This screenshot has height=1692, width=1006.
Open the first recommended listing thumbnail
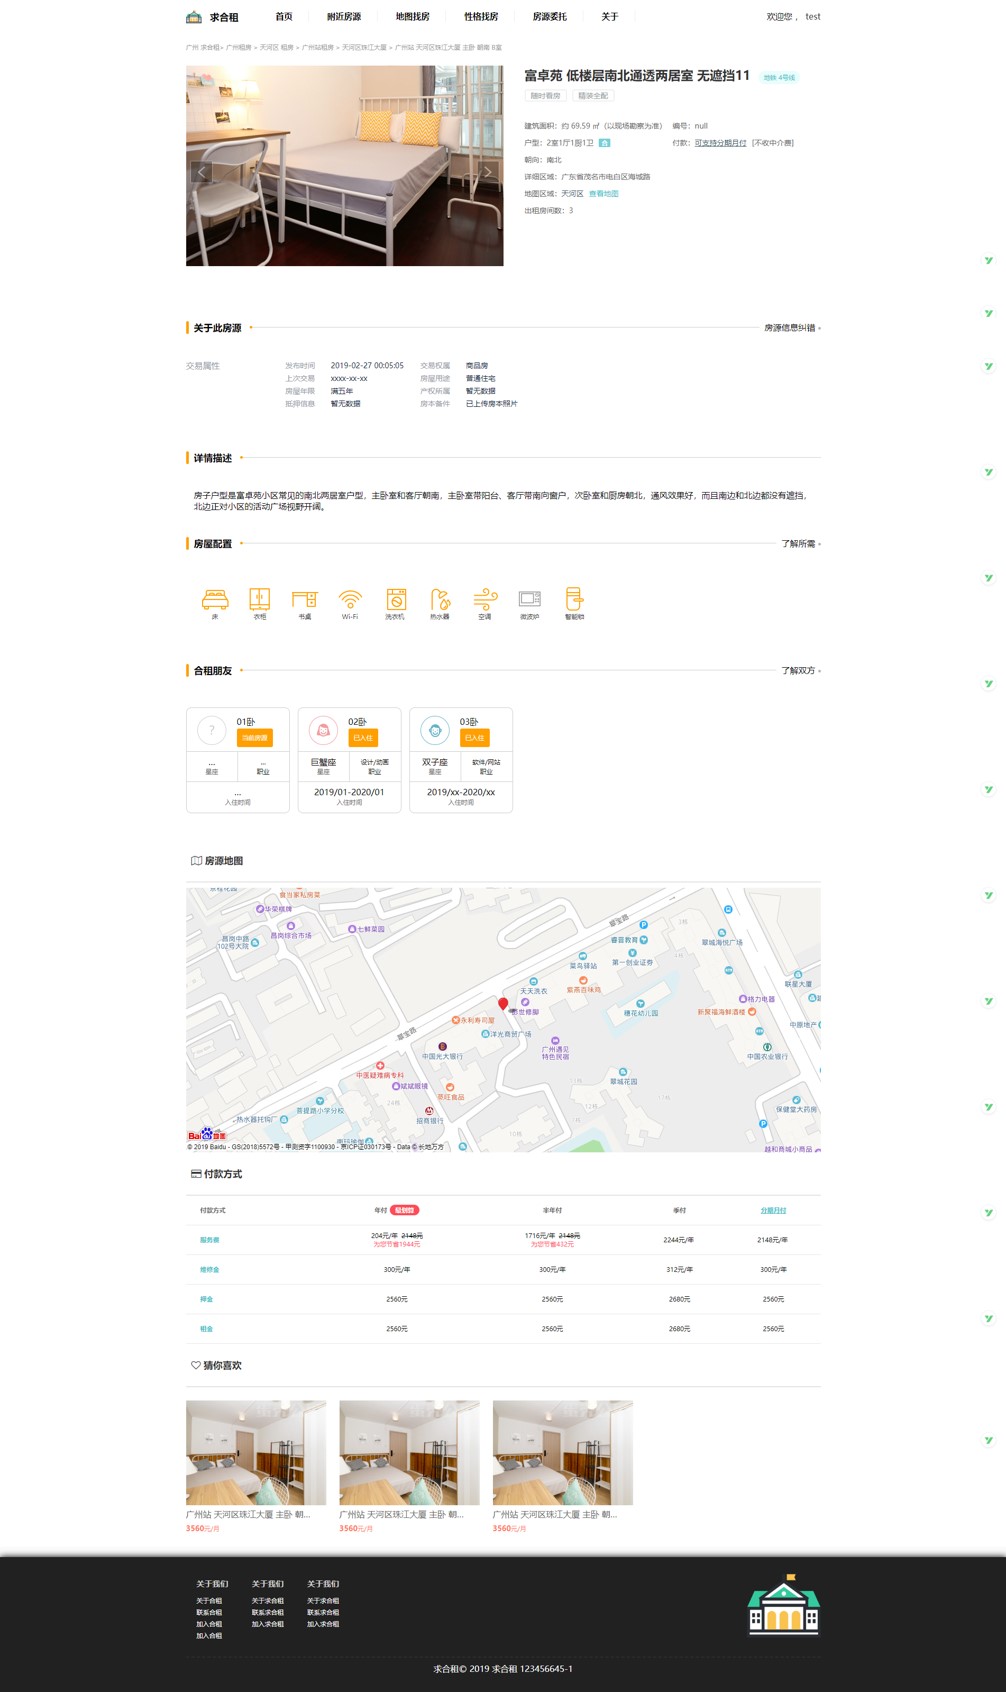click(x=256, y=1452)
